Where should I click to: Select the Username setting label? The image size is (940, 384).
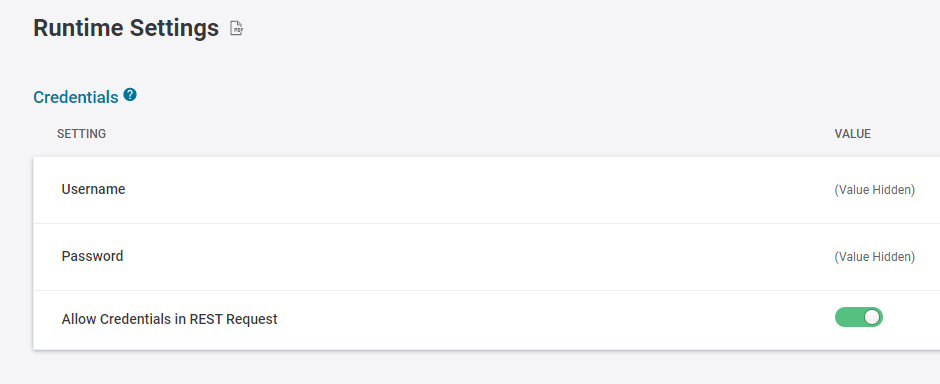click(94, 189)
